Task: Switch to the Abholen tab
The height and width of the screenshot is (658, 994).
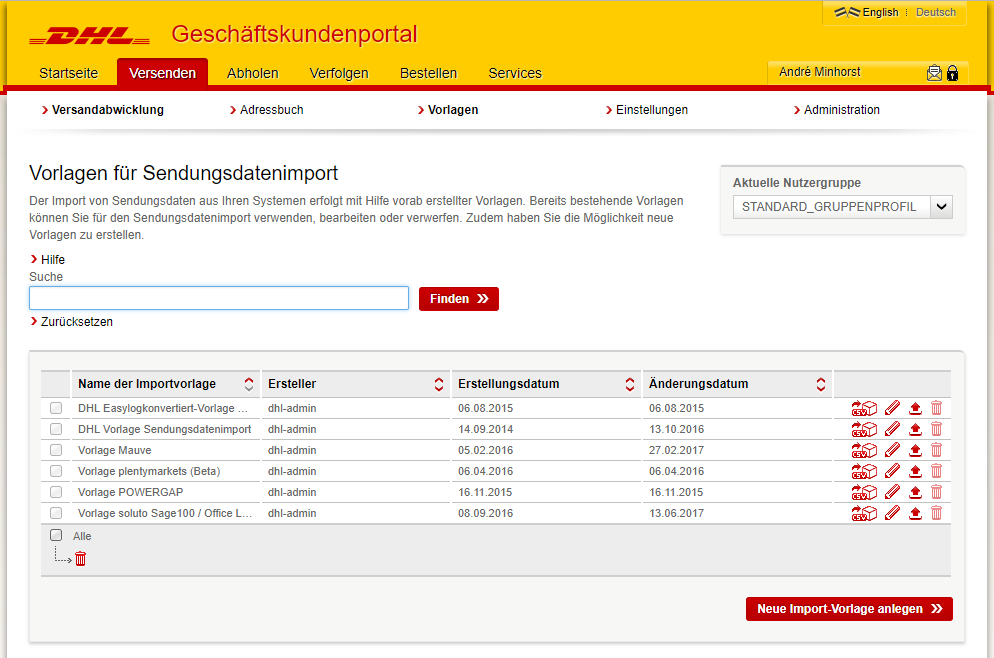Action: point(253,73)
